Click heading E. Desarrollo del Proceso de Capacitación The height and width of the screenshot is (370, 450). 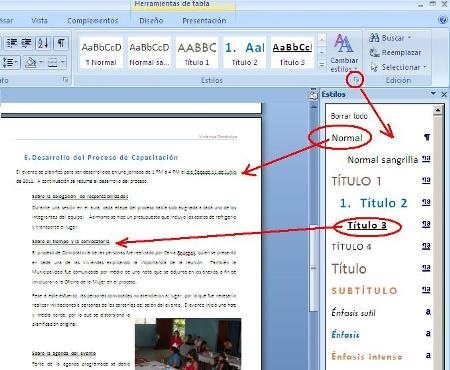101,157
